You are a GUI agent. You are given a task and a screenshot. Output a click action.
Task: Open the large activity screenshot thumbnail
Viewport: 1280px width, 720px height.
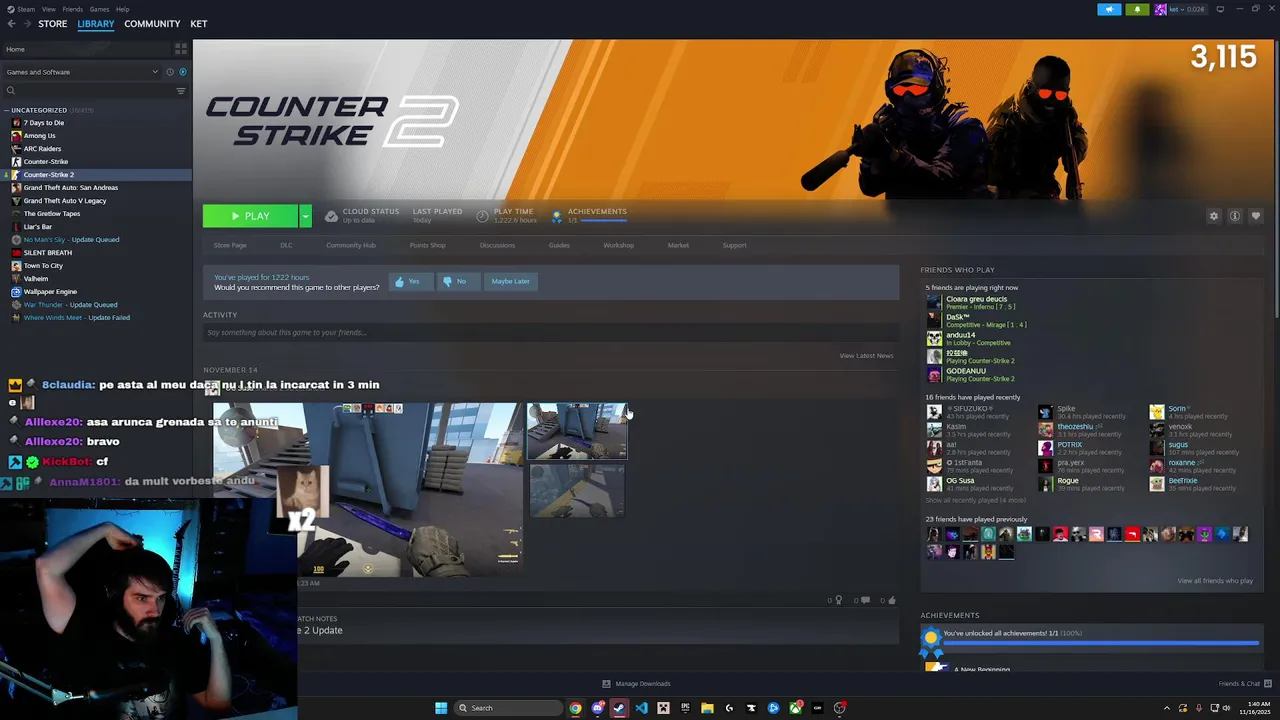pyautogui.click(x=366, y=490)
